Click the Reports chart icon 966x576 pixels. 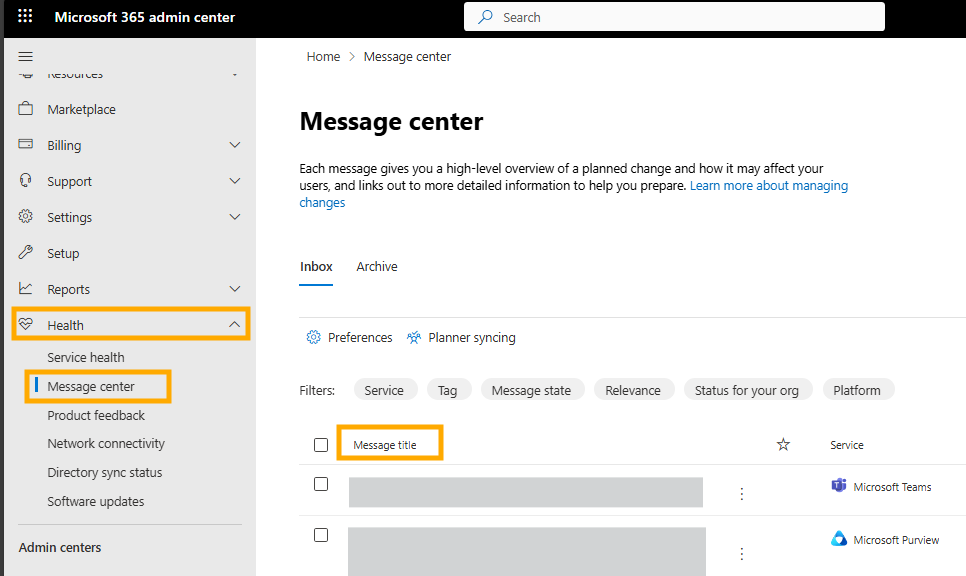(26, 288)
